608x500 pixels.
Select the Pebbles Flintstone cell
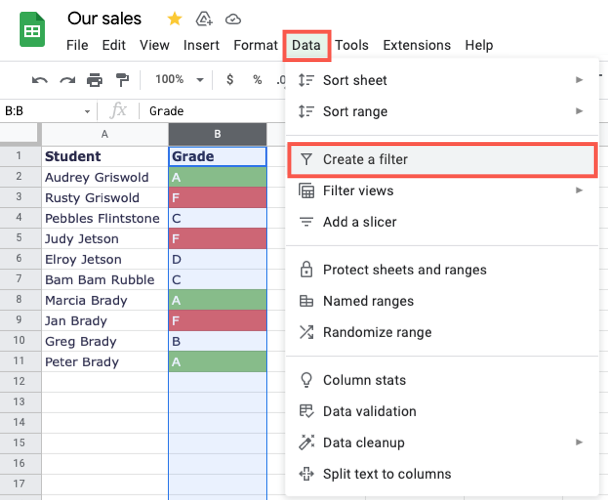pos(105,218)
